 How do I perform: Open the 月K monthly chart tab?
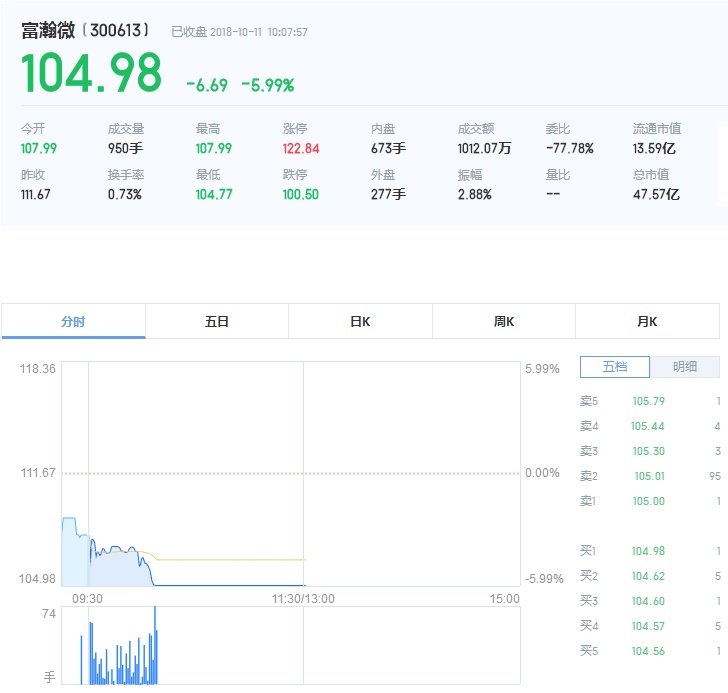647,321
